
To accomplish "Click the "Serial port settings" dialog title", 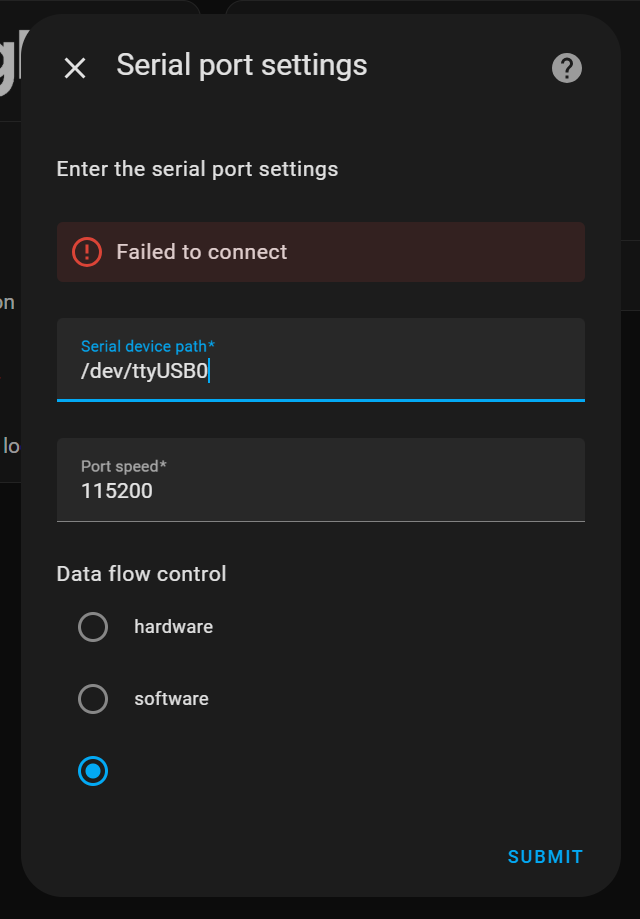I will pyautogui.click(x=241, y=66).
